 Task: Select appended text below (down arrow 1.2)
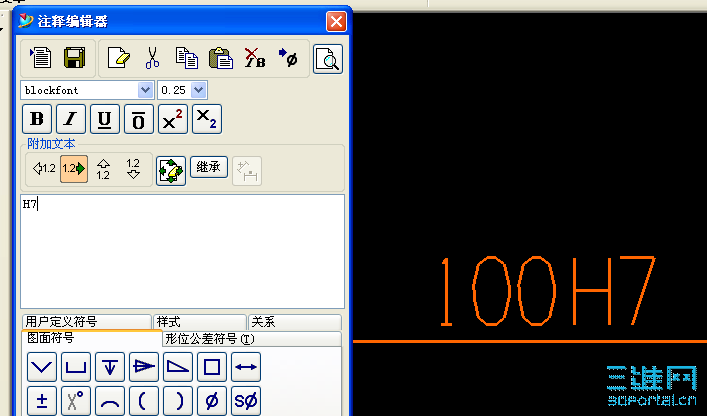point(133,169)
